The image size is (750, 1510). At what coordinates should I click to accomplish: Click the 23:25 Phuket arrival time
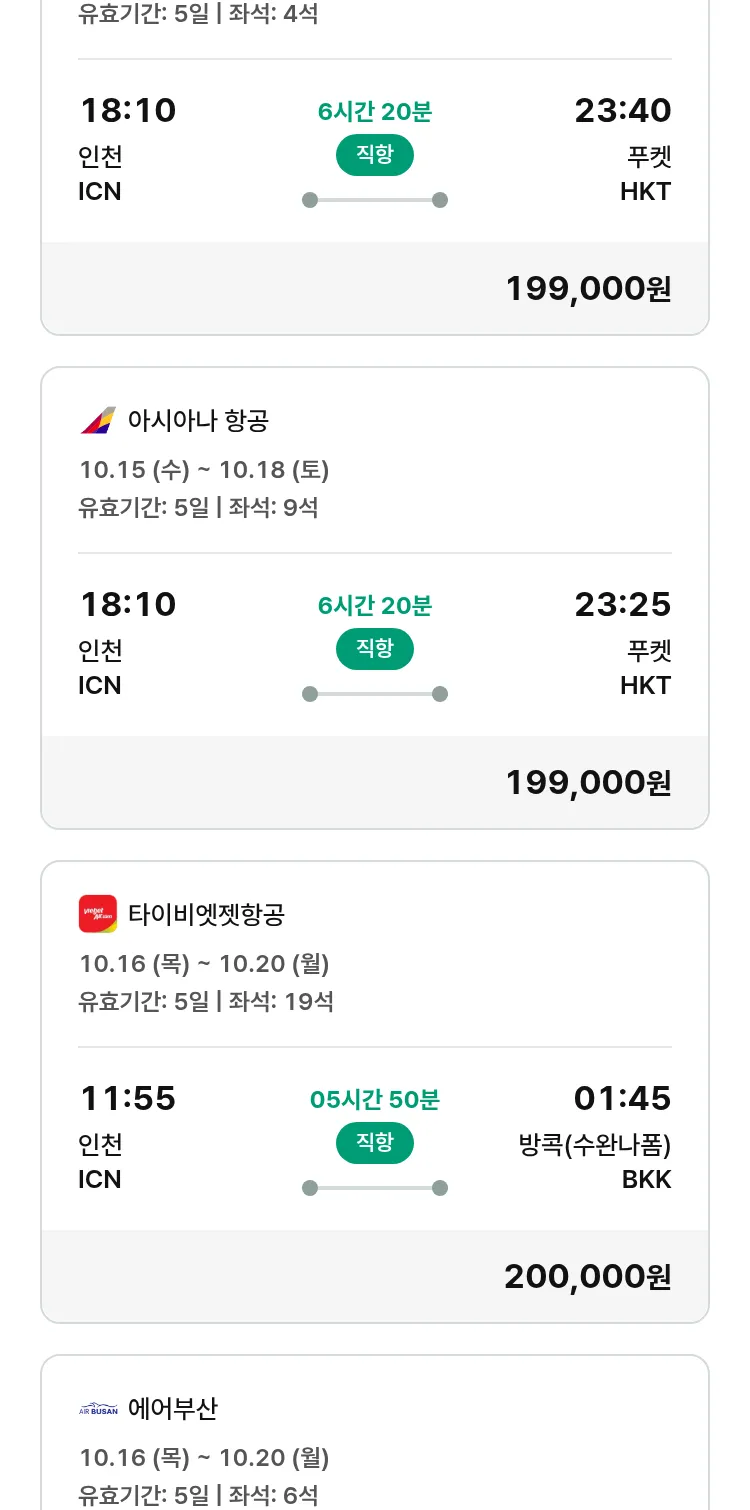[622, 605]
